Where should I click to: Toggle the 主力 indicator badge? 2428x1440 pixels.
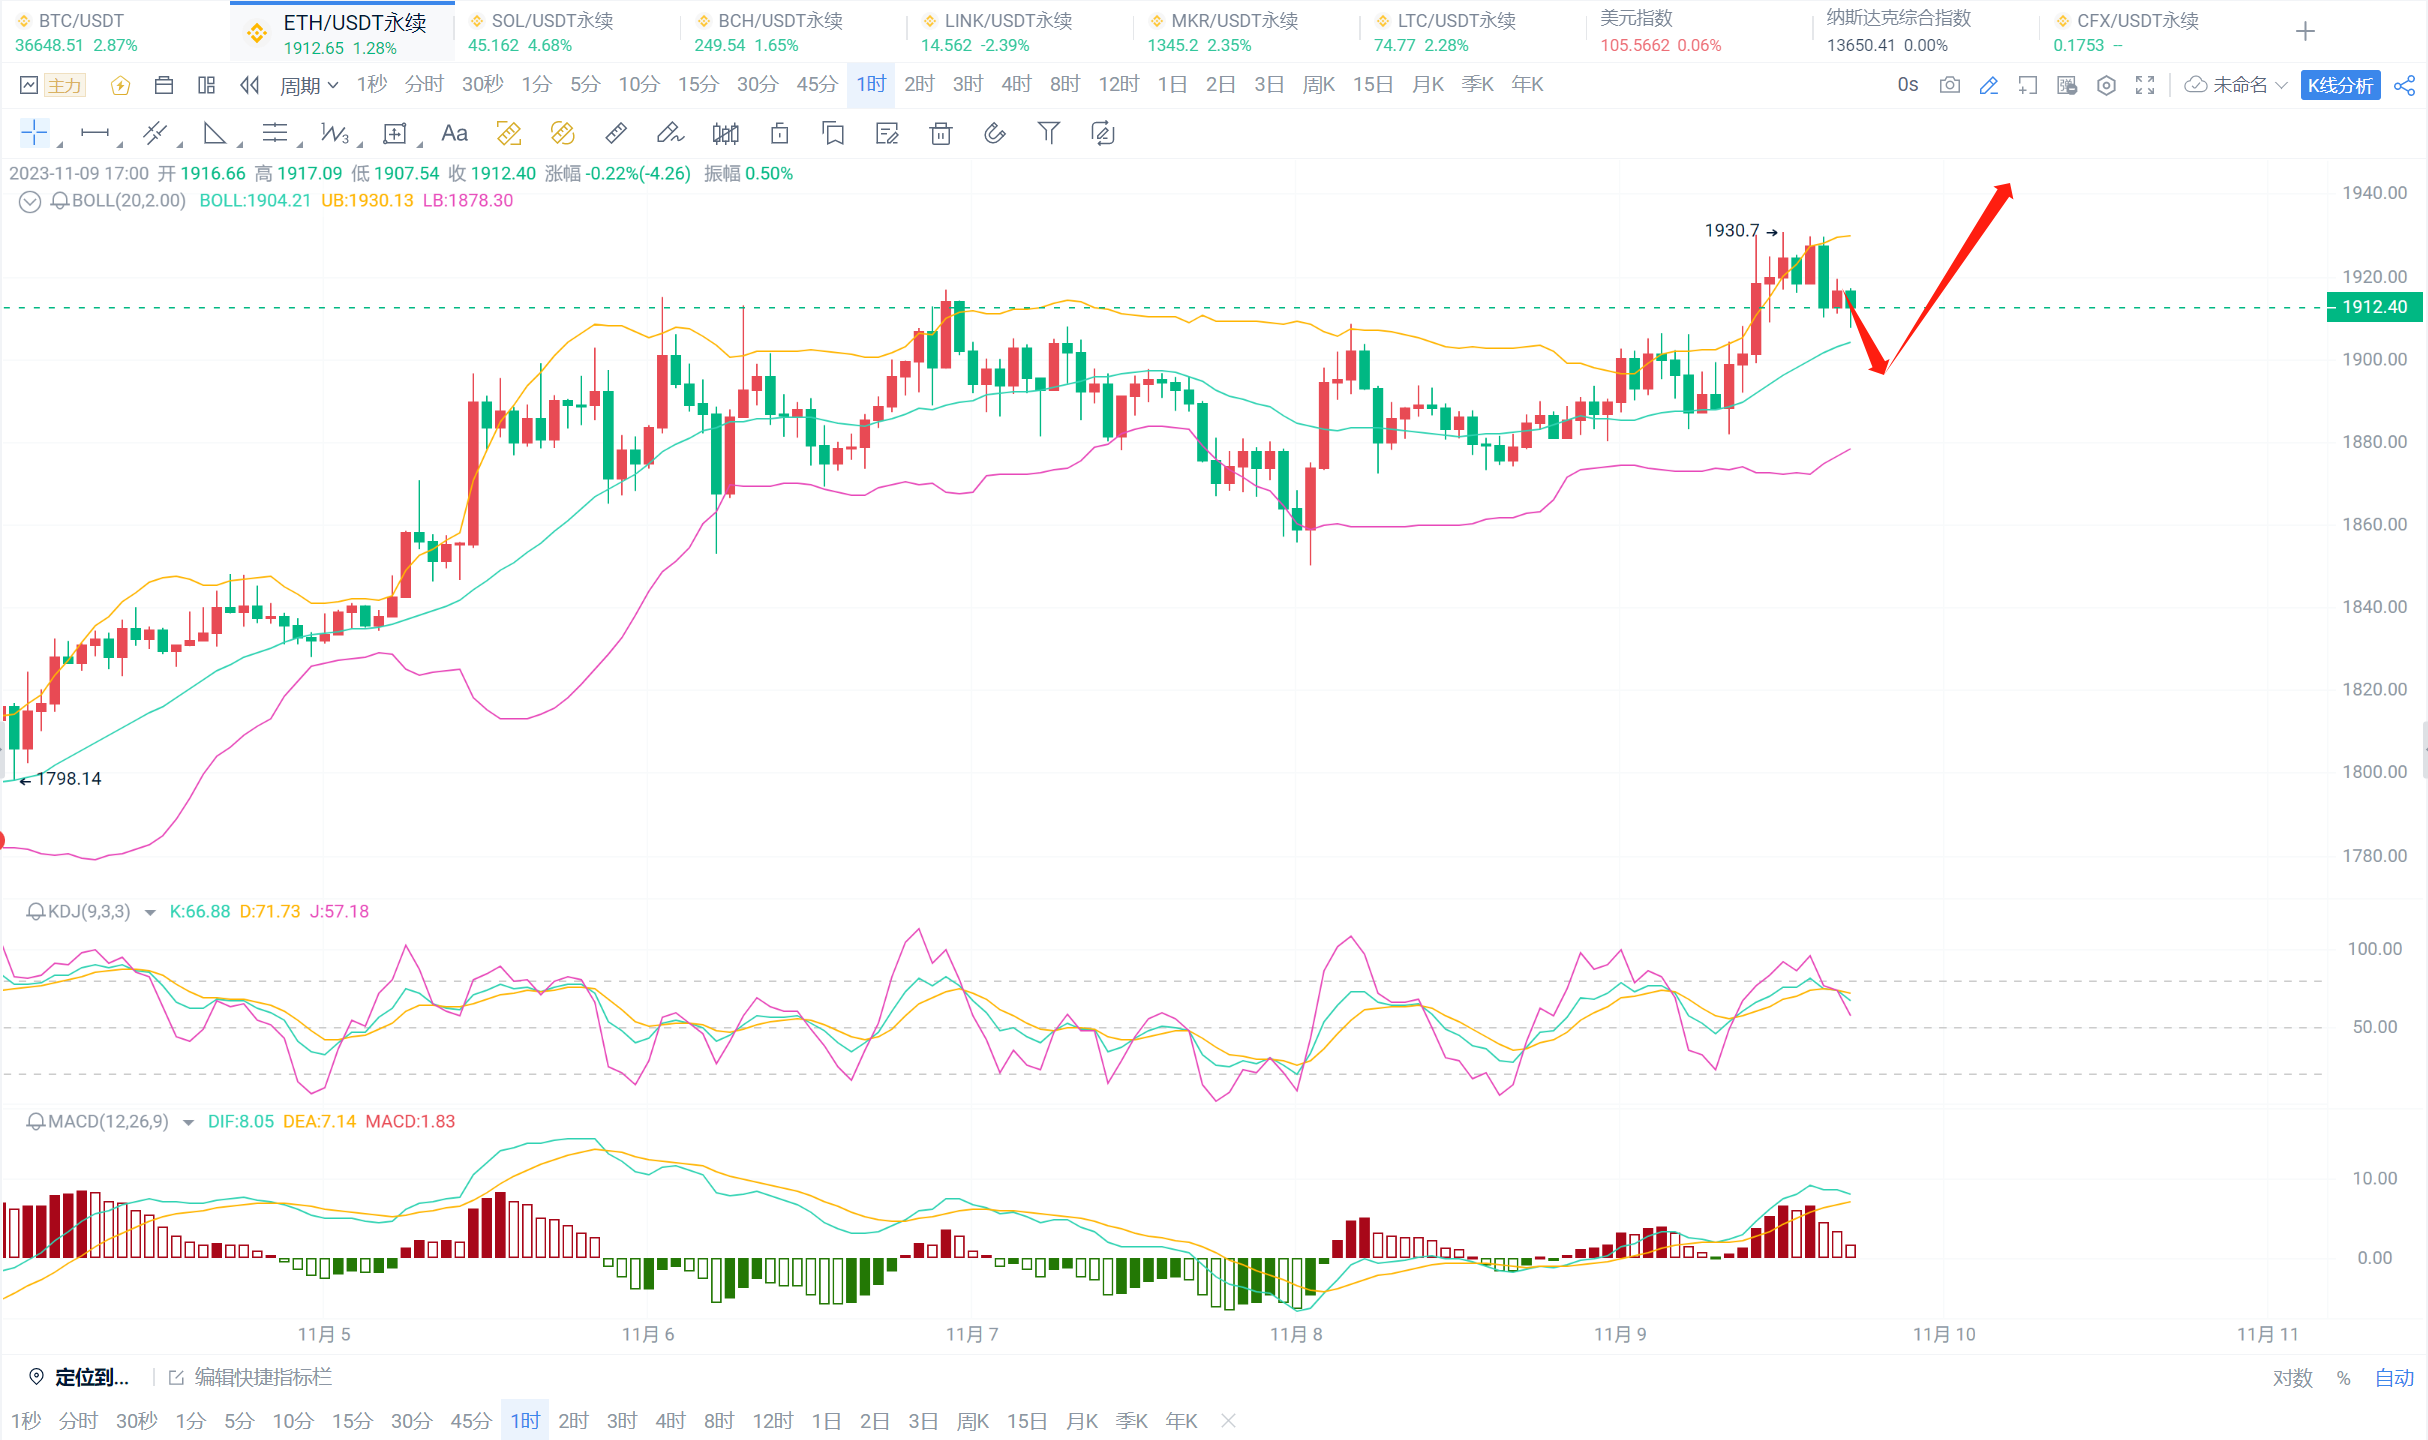click(x=65, y=85)
